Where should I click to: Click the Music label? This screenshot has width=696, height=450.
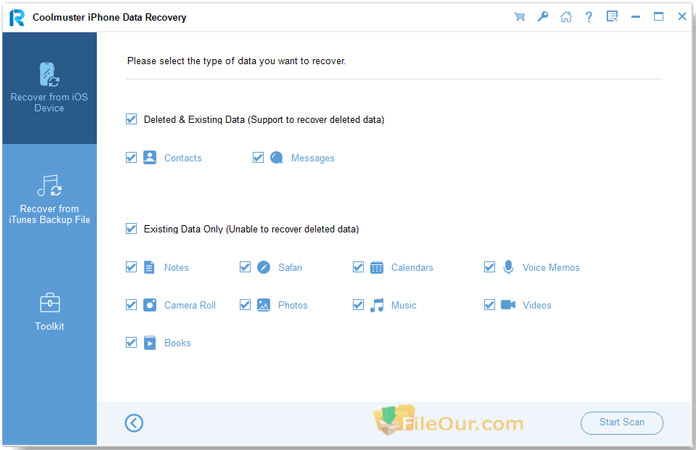404,305
